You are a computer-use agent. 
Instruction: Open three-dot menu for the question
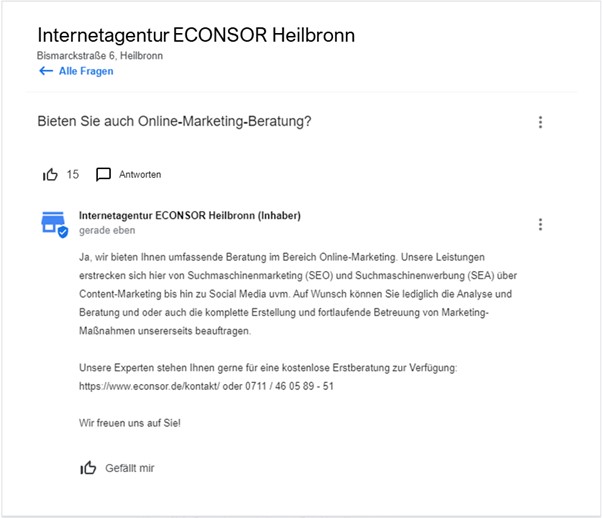pos(540,122)
